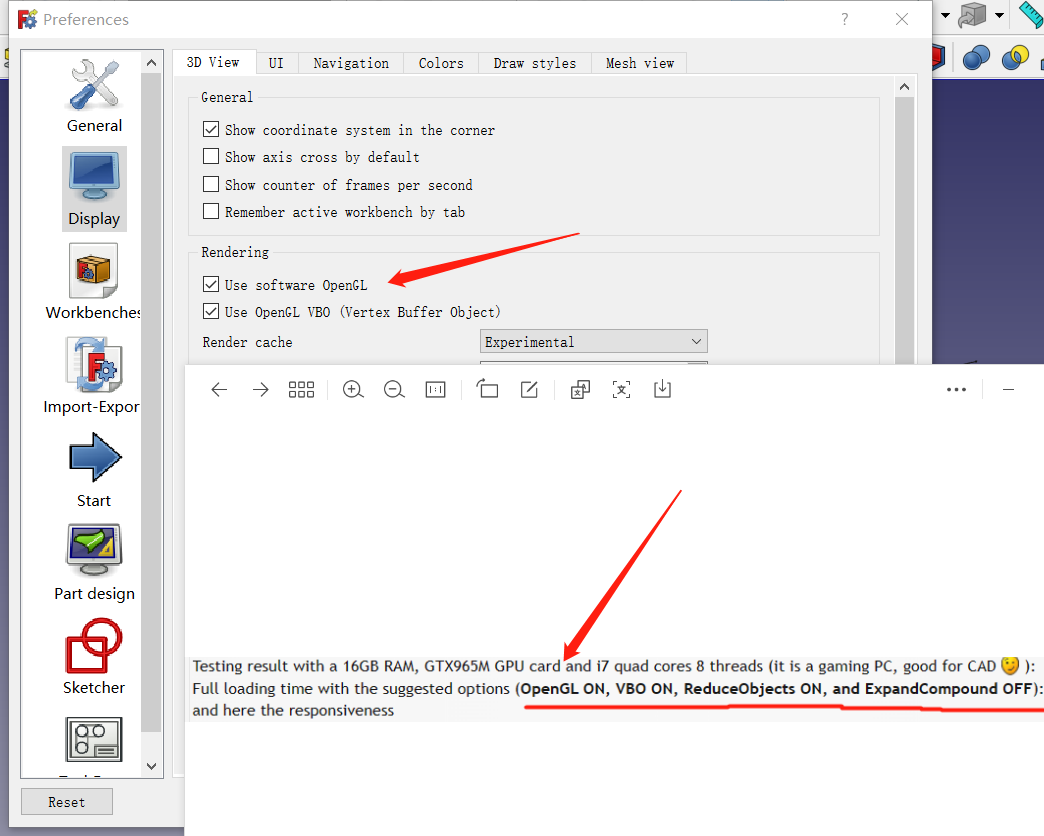Click the save/download image icon
Screen dimensions: 1044x836
pos(662,390)
